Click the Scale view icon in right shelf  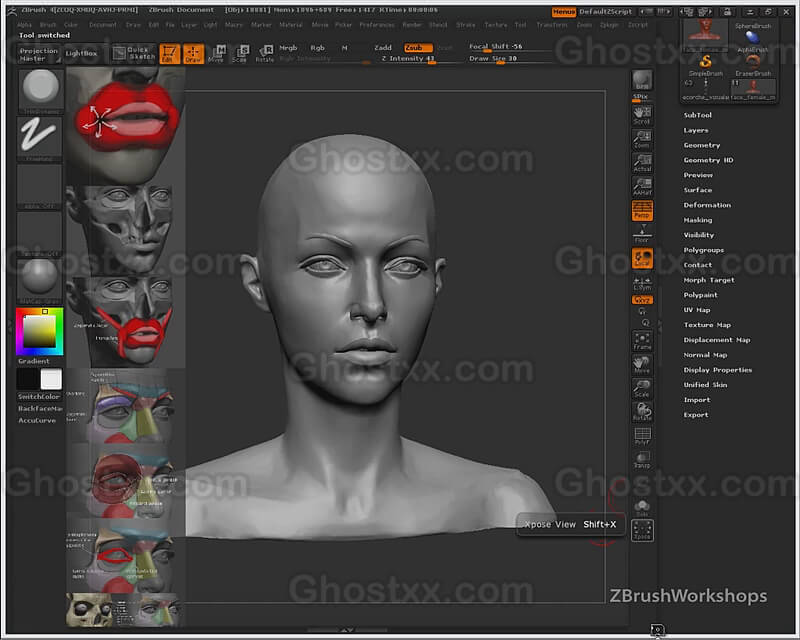click(x=642, y=388)
